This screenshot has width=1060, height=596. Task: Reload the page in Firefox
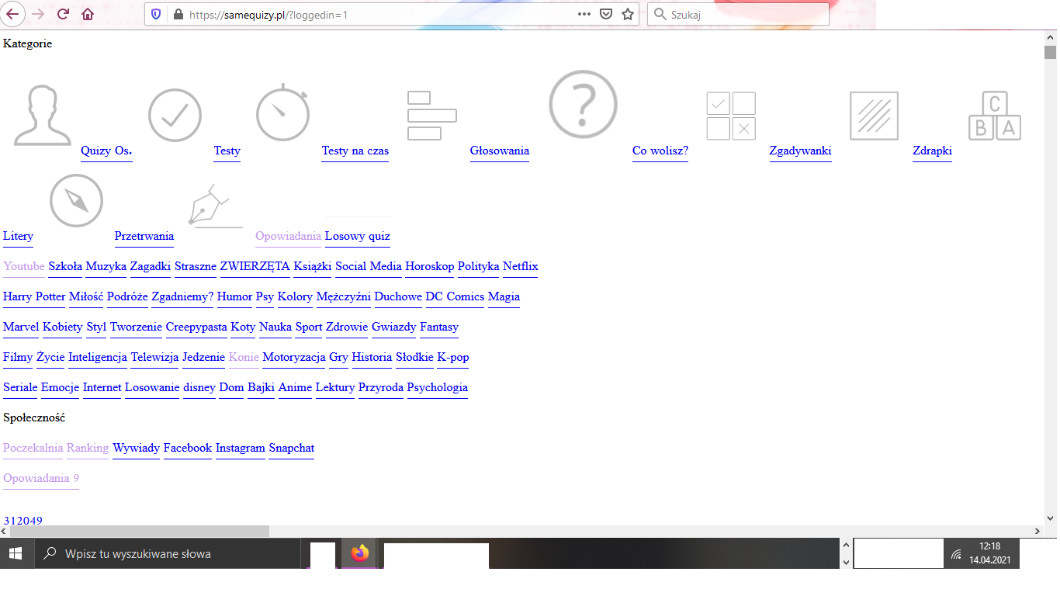[x=63, y=14]
